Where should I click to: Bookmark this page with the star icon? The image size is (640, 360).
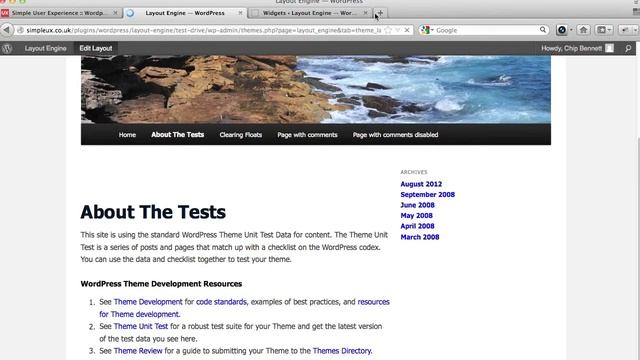(x=388, y=30)
